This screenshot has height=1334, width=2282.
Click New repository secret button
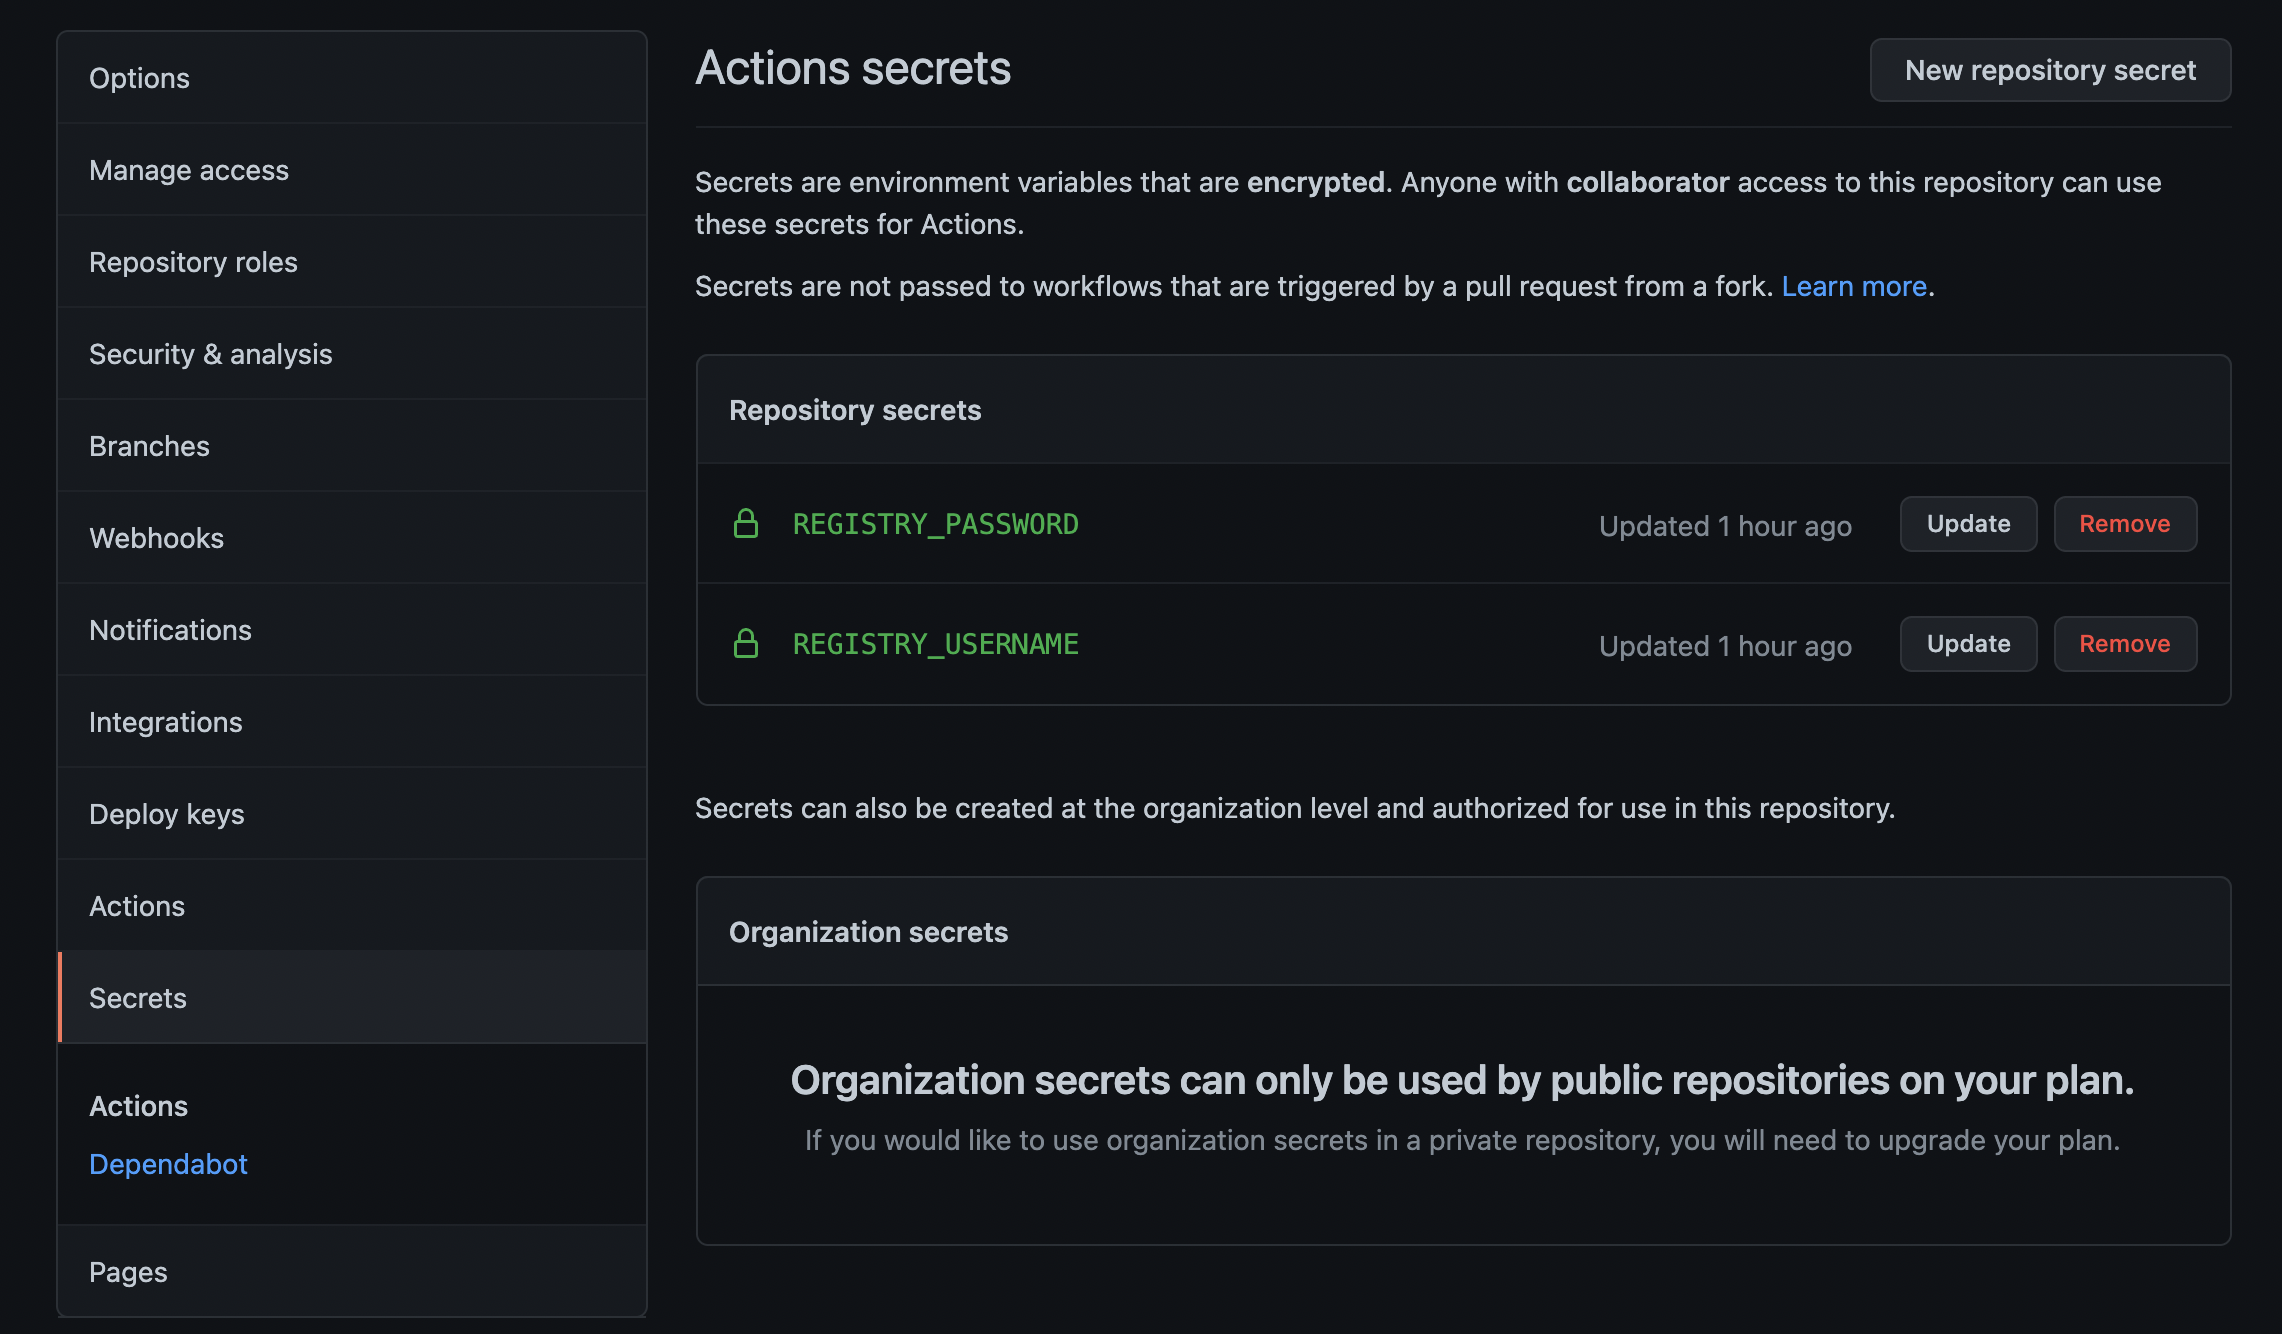2050,70
